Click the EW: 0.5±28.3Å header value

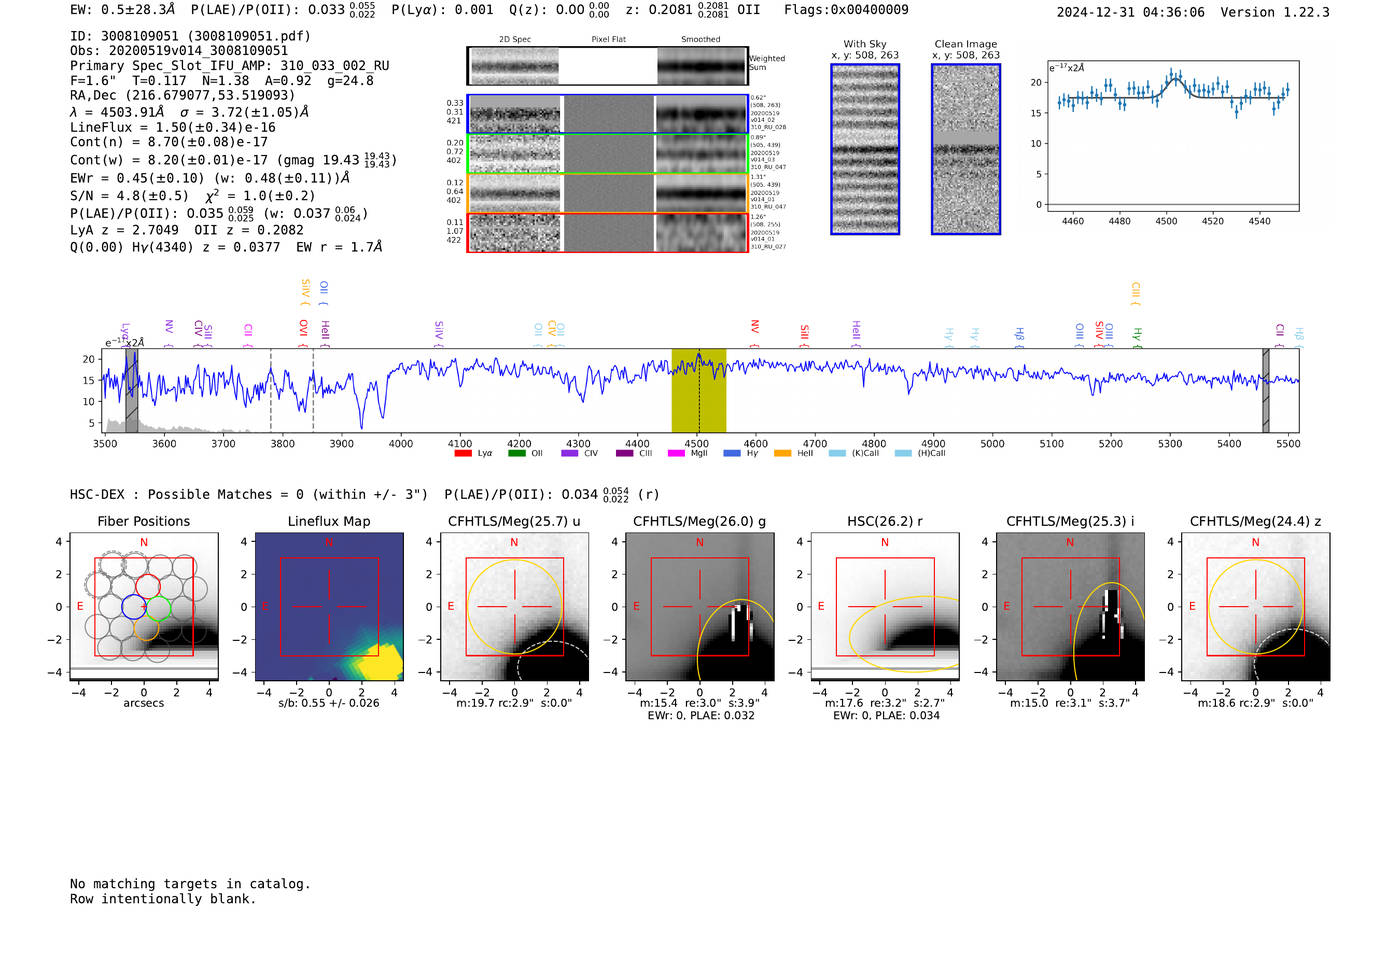[x=122, y=10]
